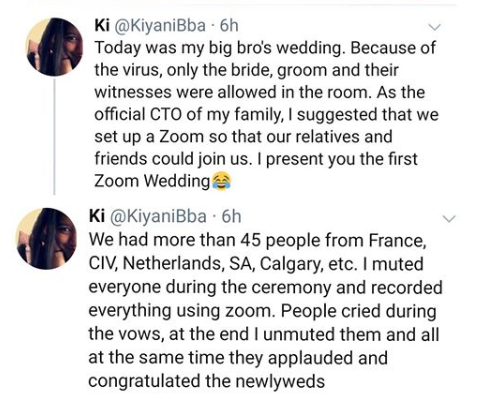Click display name Ki on second tweet
The image size is (495, 399).
tap(97, 216)
